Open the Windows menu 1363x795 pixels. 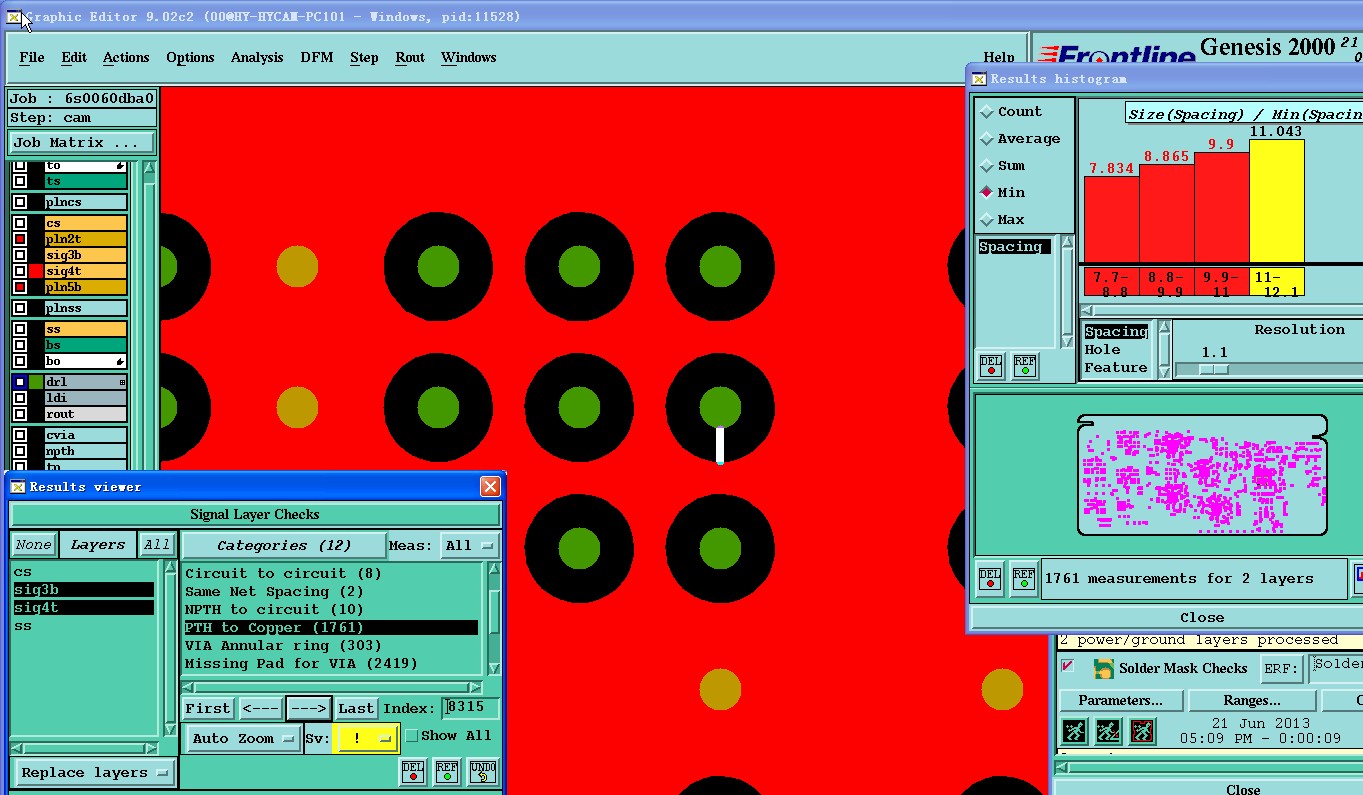(x=469, y=58)
